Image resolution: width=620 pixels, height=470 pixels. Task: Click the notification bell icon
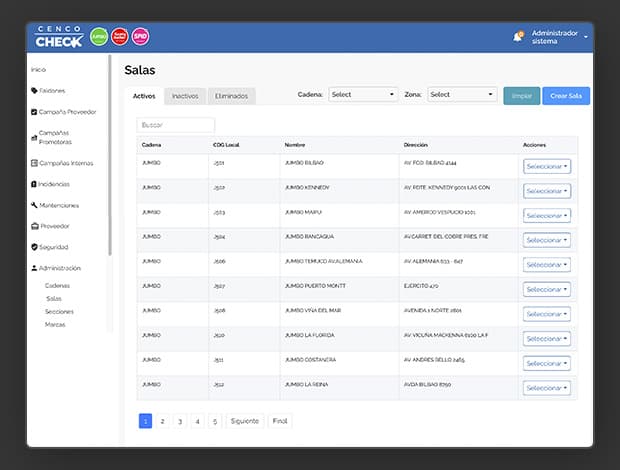[x=518, y=37]
